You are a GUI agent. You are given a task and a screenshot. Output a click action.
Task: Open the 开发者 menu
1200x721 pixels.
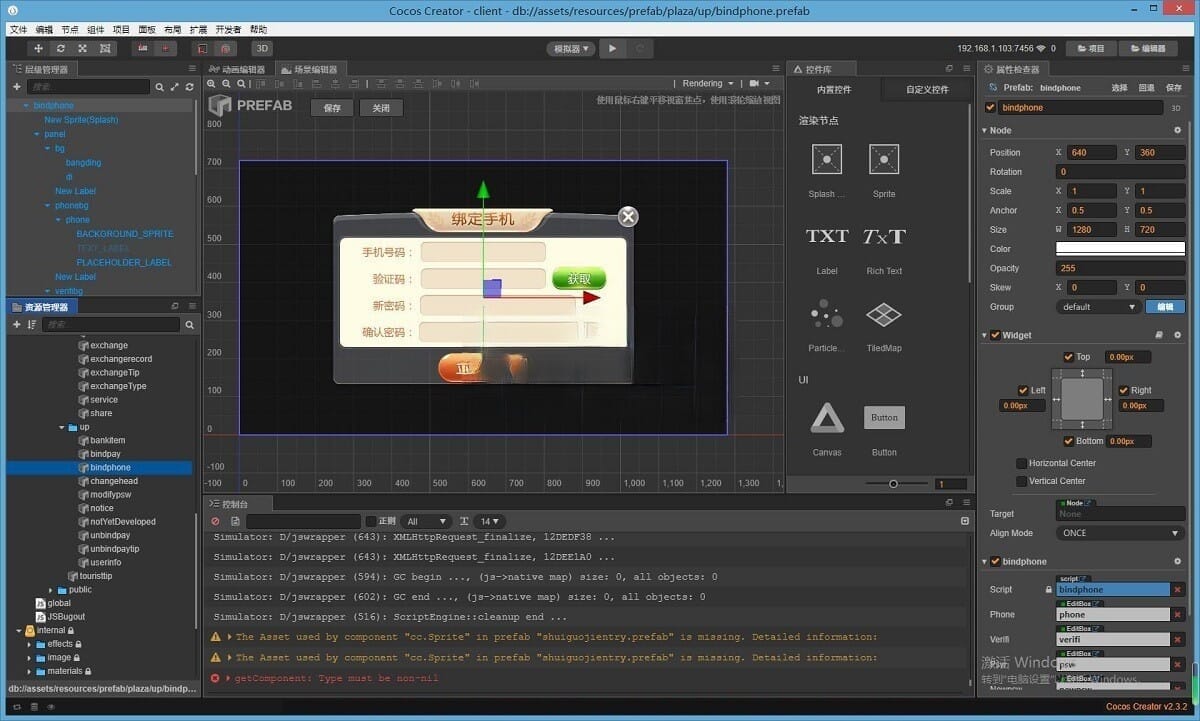(x=228, y=30)
